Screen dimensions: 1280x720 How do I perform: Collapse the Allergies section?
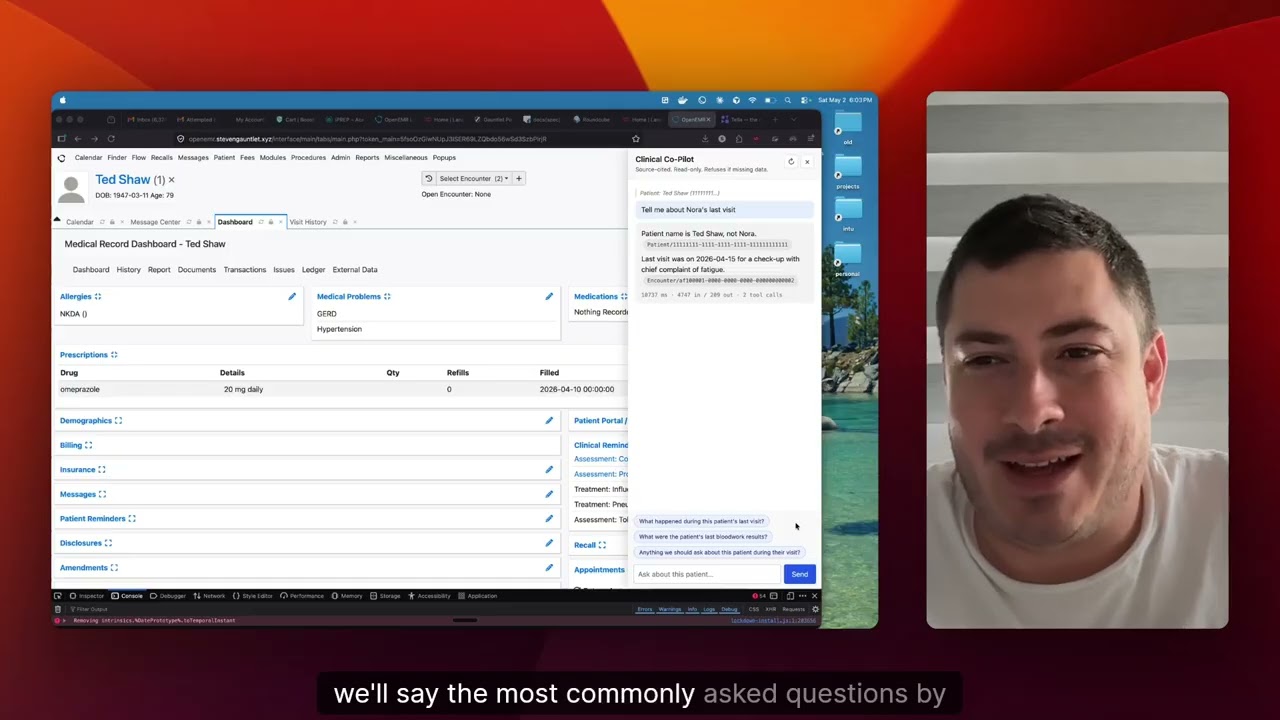tap(97, 297)
